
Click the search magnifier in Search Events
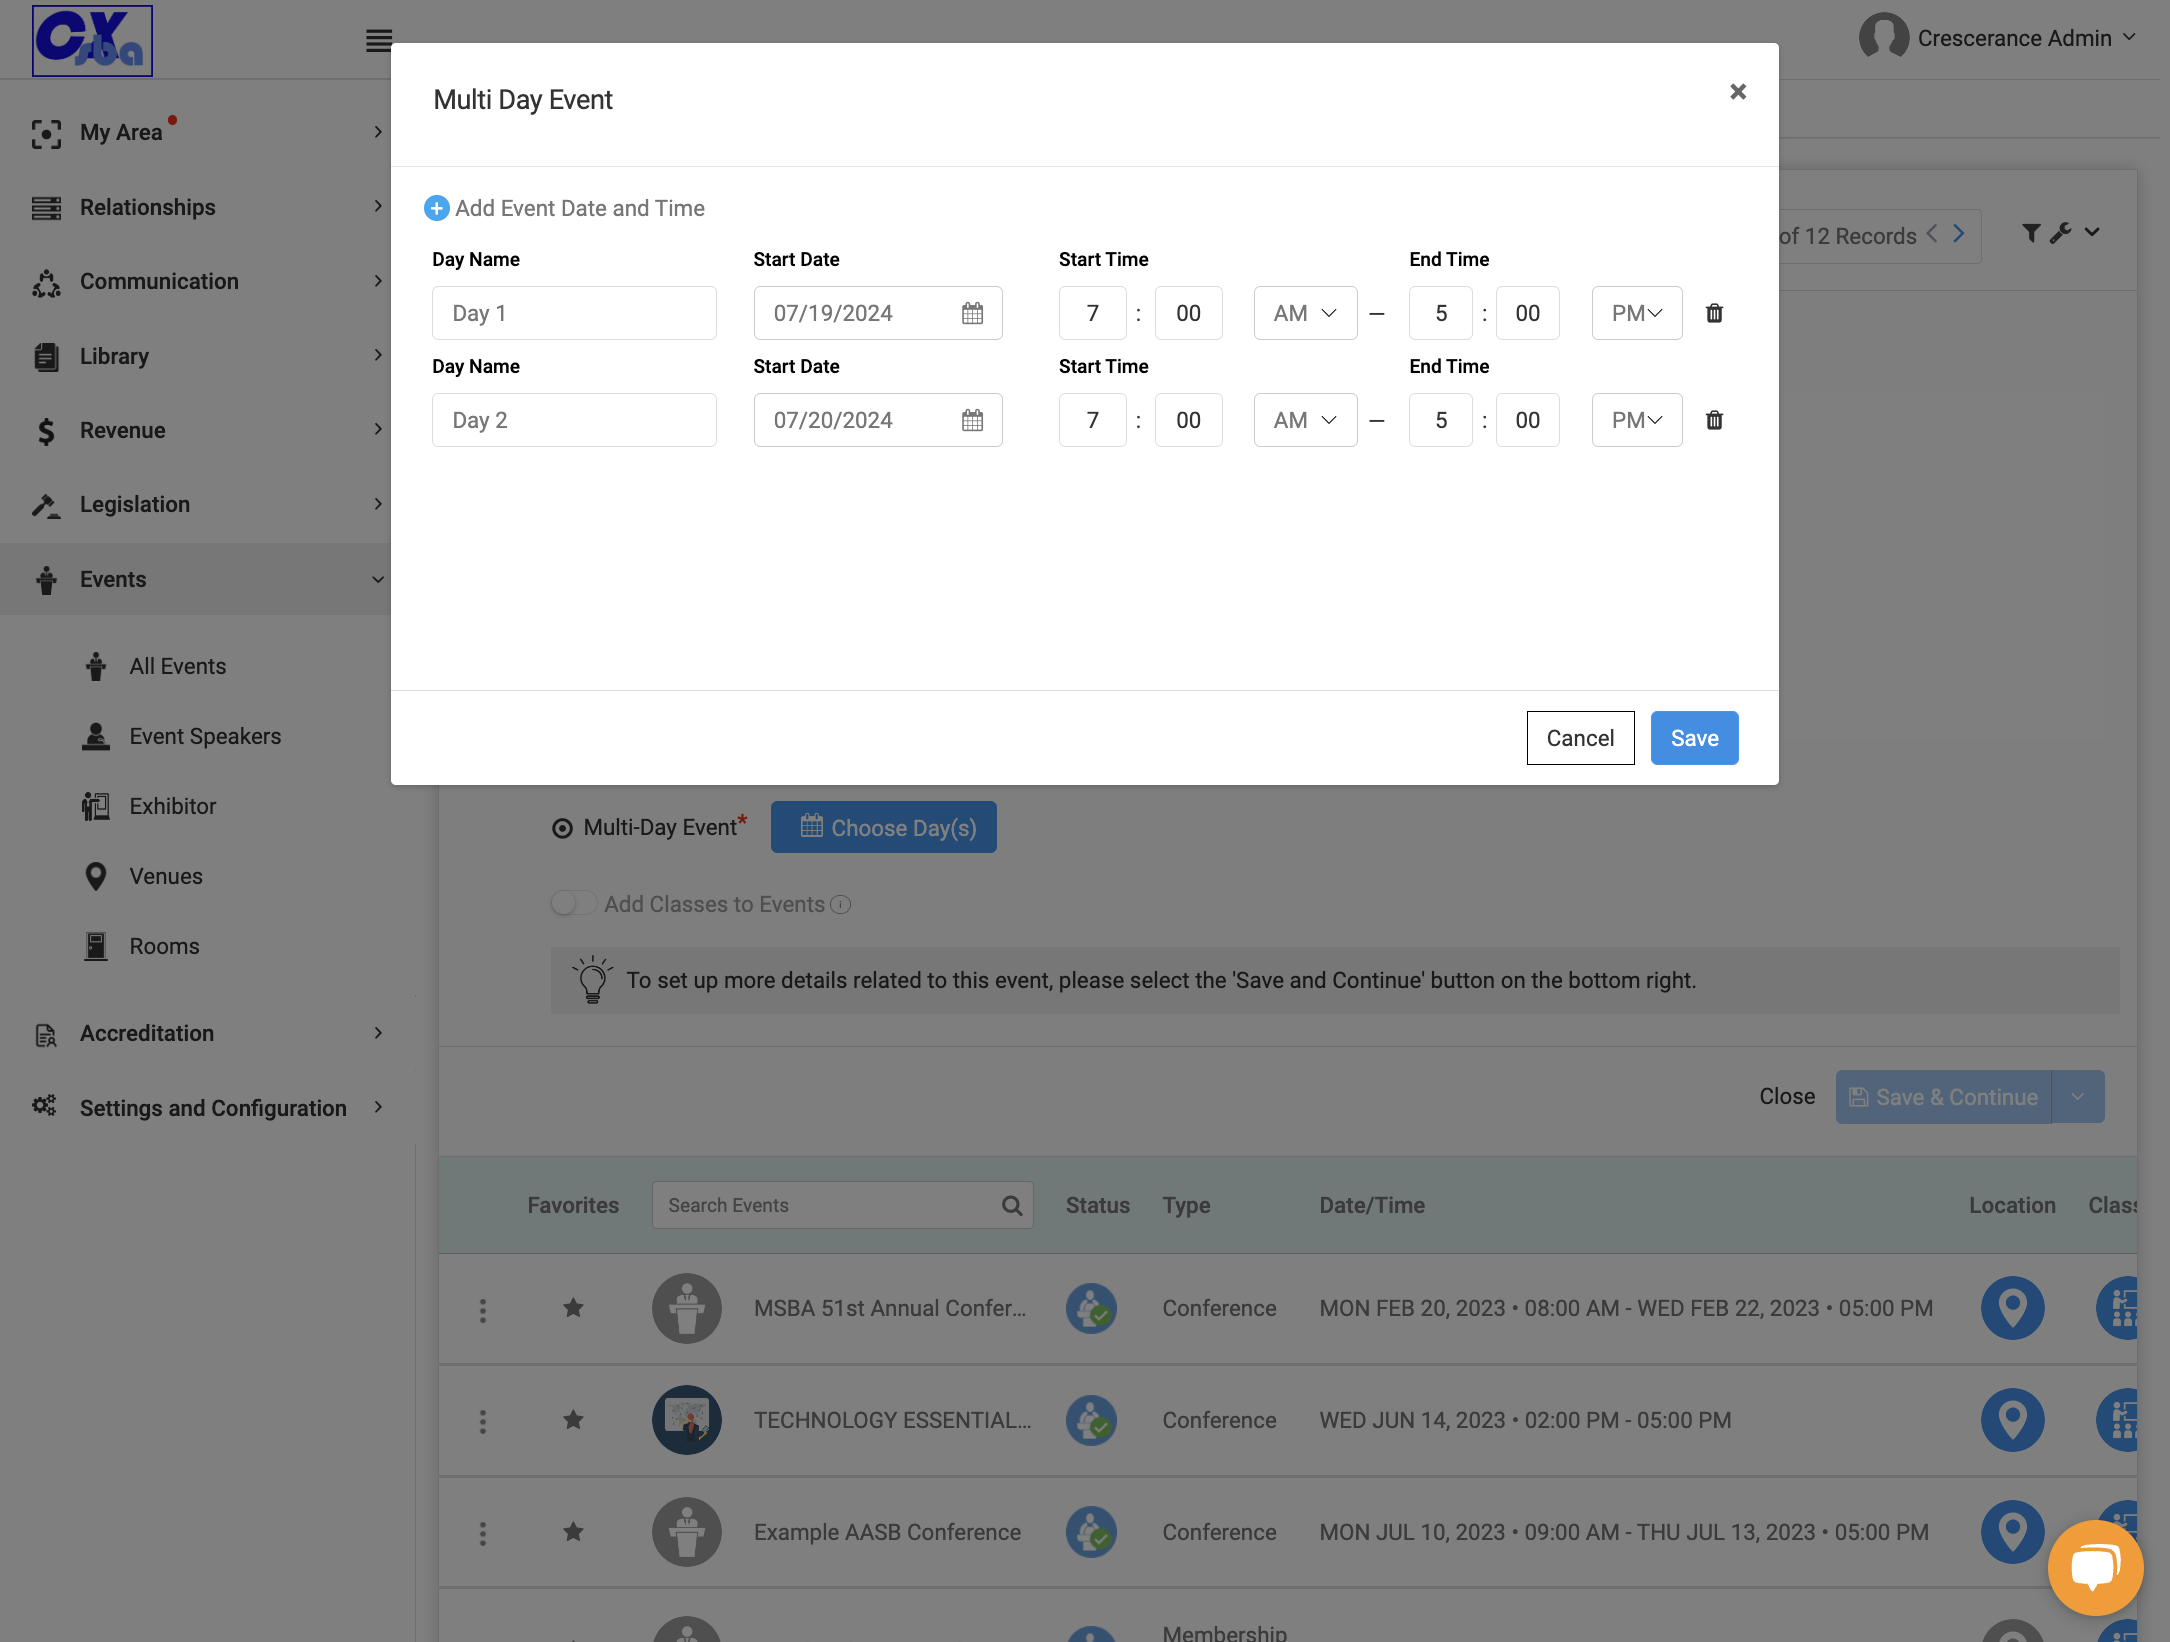pyautogui.click(x=1012, y=1206)
